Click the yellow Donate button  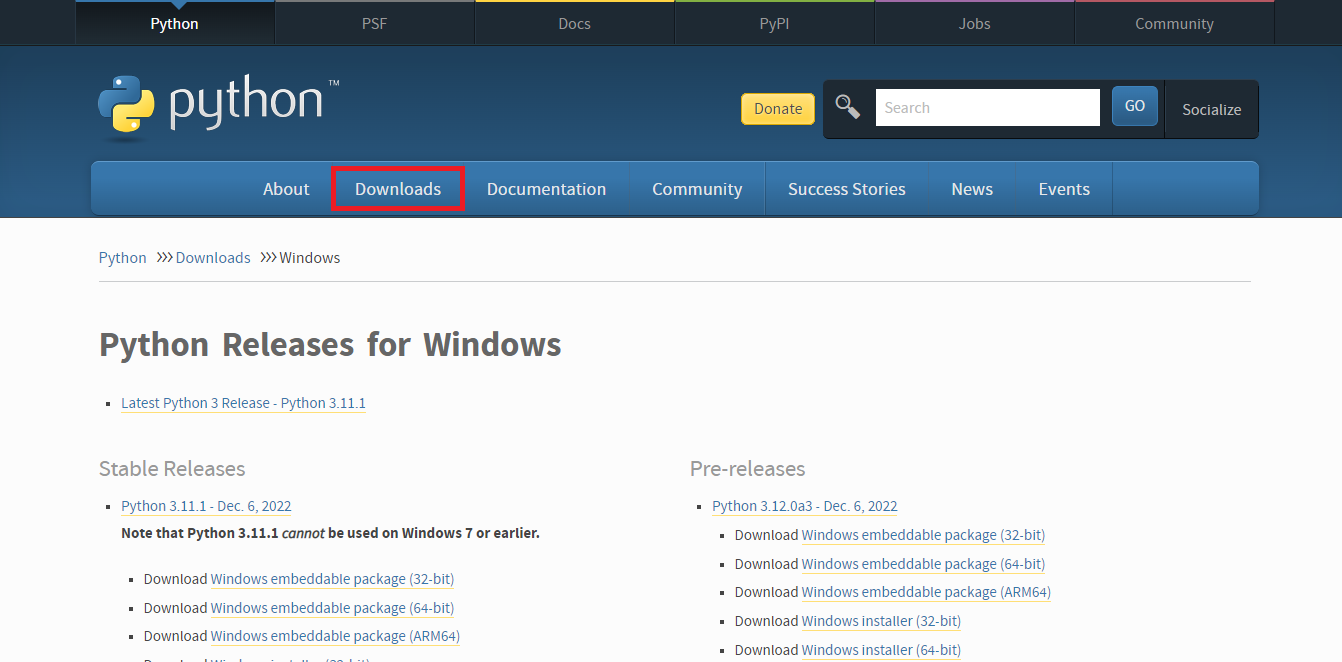click(x=778, y=109)
